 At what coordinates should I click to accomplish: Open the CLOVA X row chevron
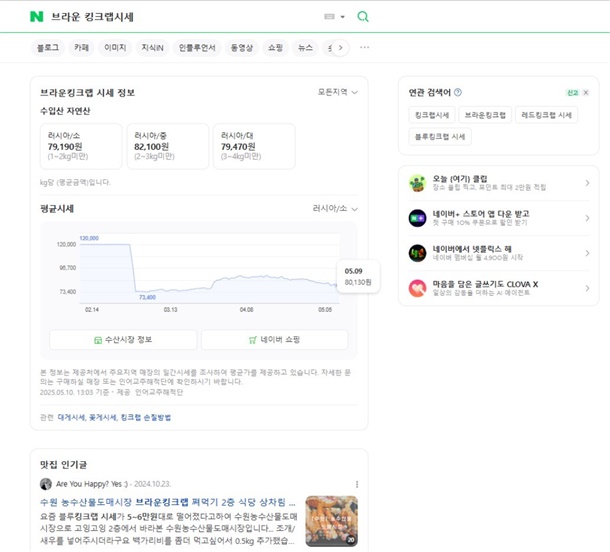click(x=587, y=288)
